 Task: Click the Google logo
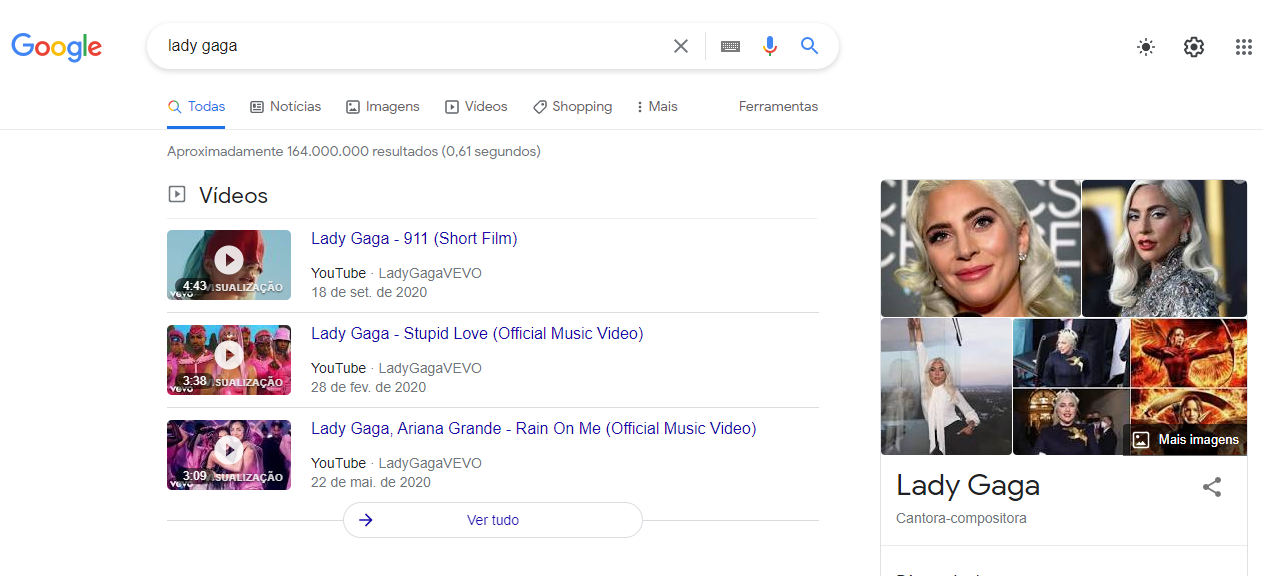point(57,46)
